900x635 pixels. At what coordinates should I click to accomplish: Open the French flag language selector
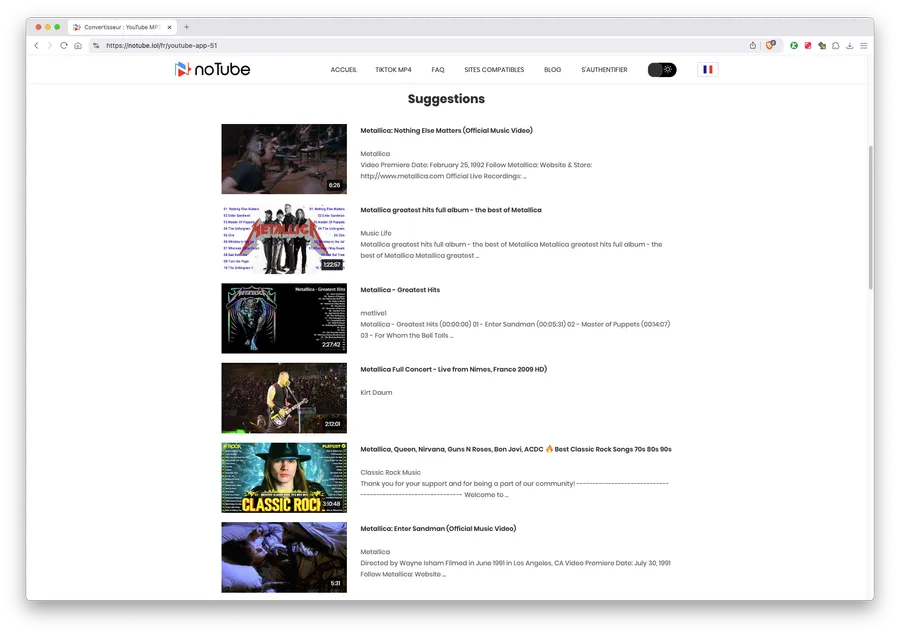[708, 69]
